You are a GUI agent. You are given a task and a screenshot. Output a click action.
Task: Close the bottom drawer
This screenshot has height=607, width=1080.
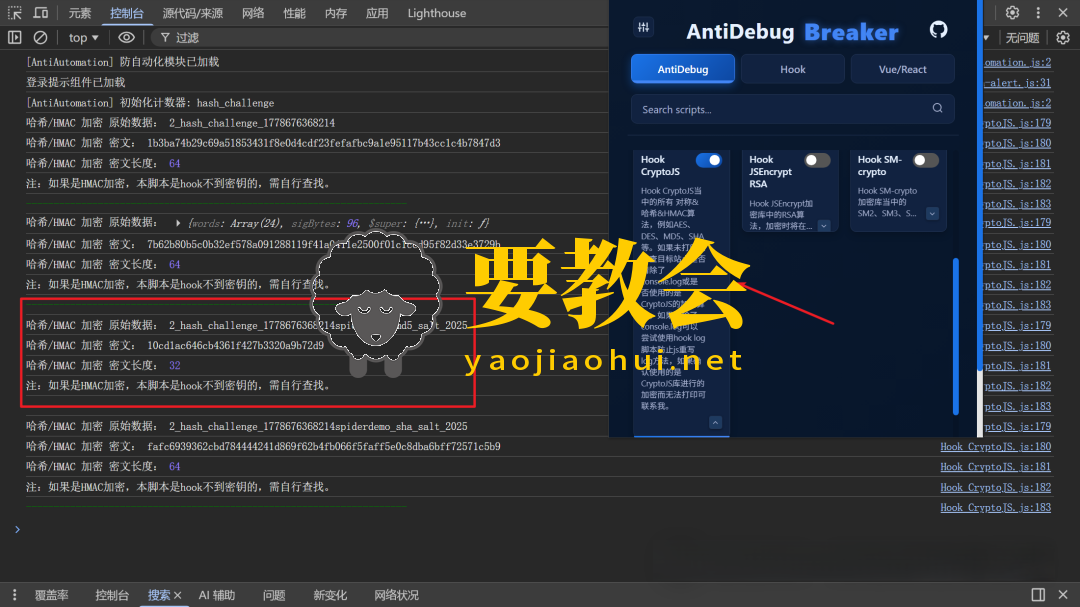(1063, 595)
